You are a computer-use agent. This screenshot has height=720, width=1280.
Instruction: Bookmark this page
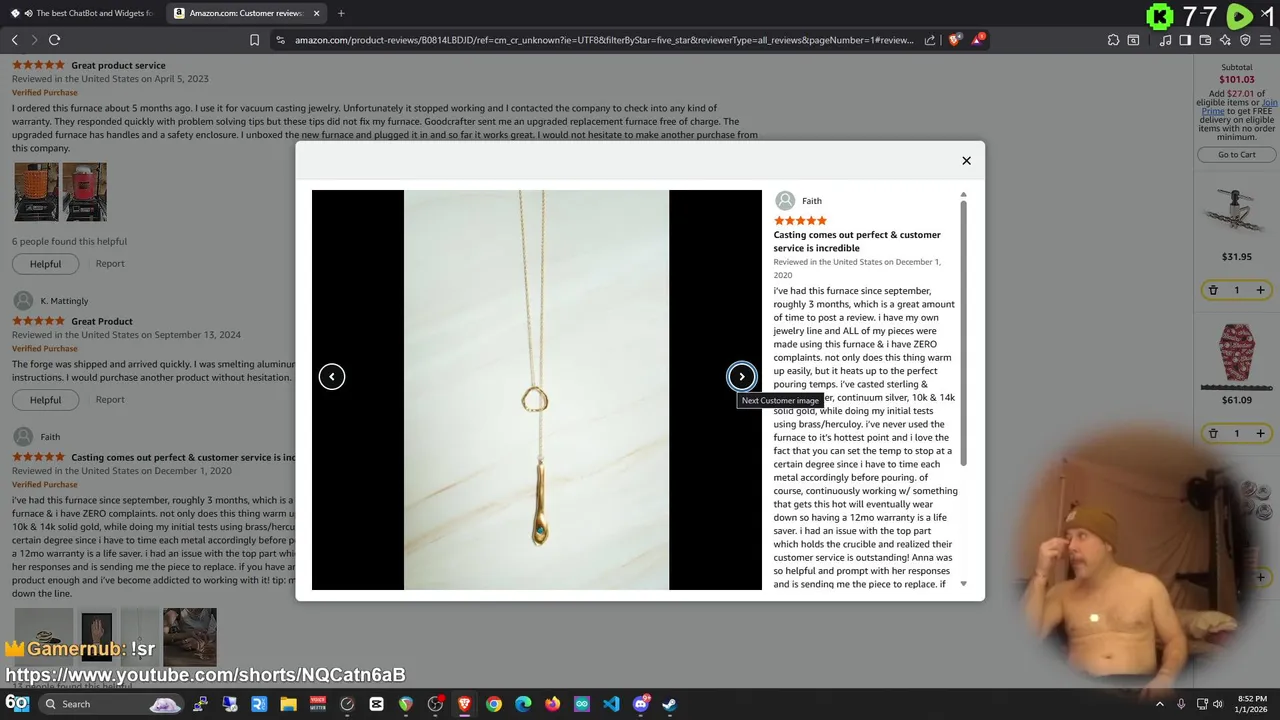(x=254, y=40)
